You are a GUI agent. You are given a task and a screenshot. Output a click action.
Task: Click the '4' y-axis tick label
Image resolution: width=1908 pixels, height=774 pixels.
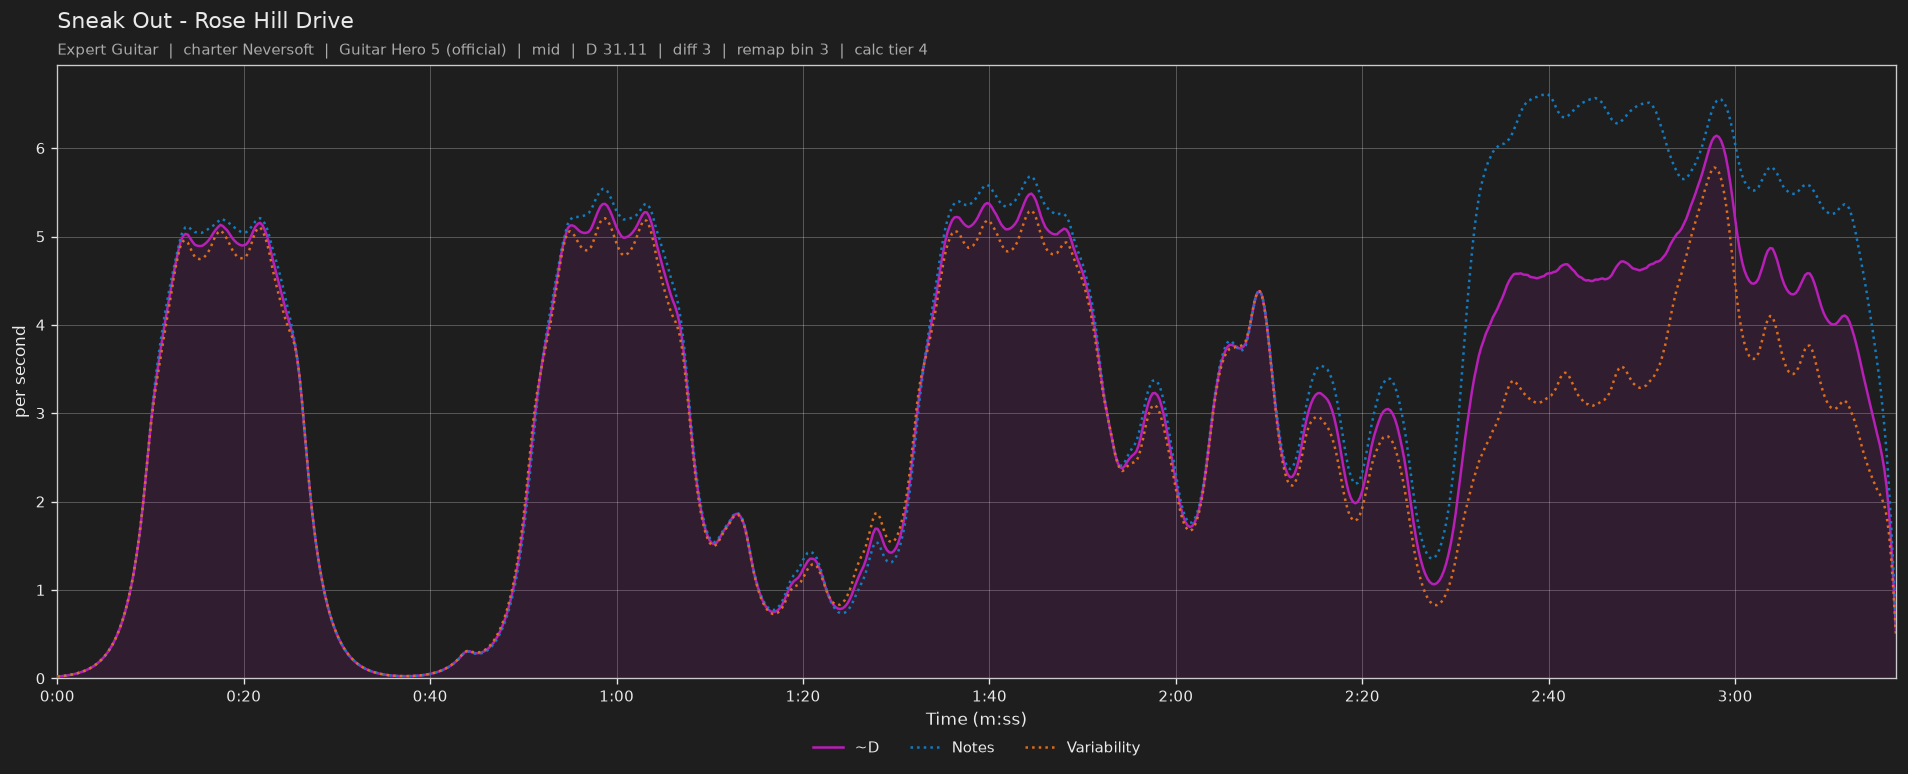pyautogui.click(x=42, y=326)
